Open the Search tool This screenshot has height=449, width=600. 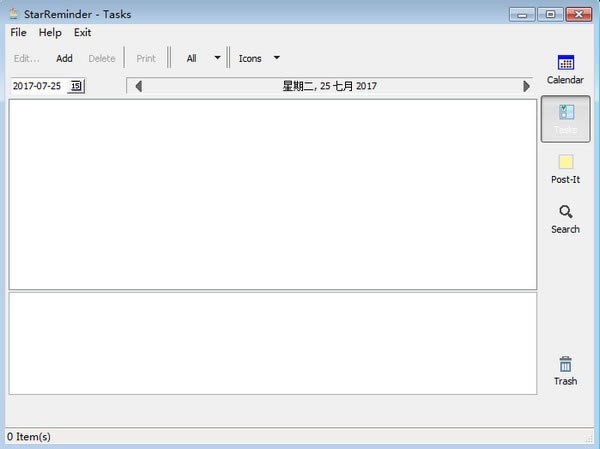565,219
